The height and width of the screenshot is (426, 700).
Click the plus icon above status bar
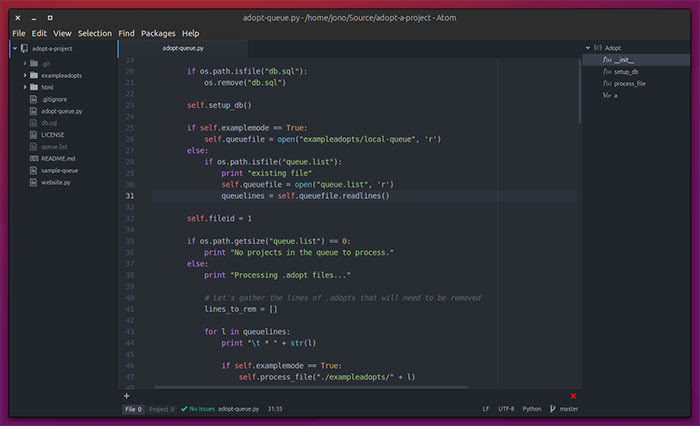127,396
